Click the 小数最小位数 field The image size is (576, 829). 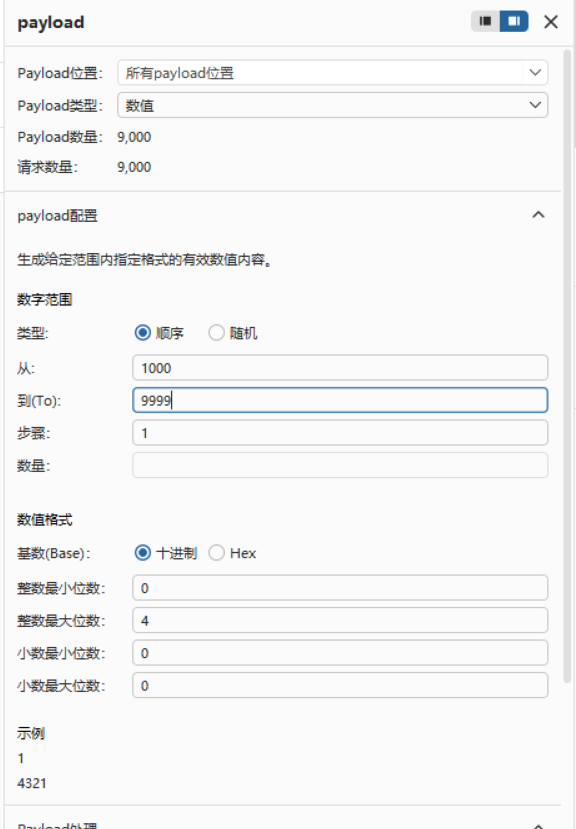tap(340, 653)
